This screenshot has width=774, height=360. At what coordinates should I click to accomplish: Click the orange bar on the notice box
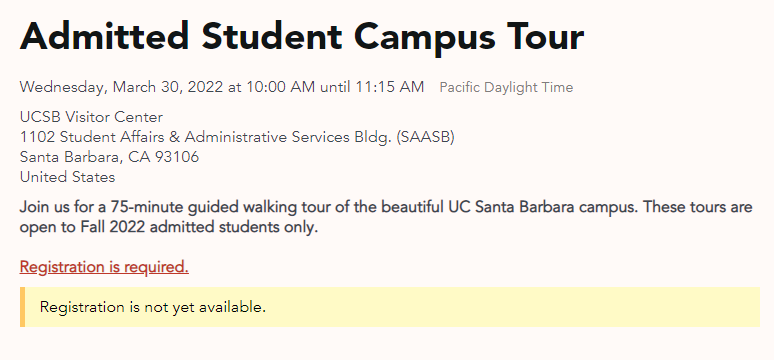[22, 307]
